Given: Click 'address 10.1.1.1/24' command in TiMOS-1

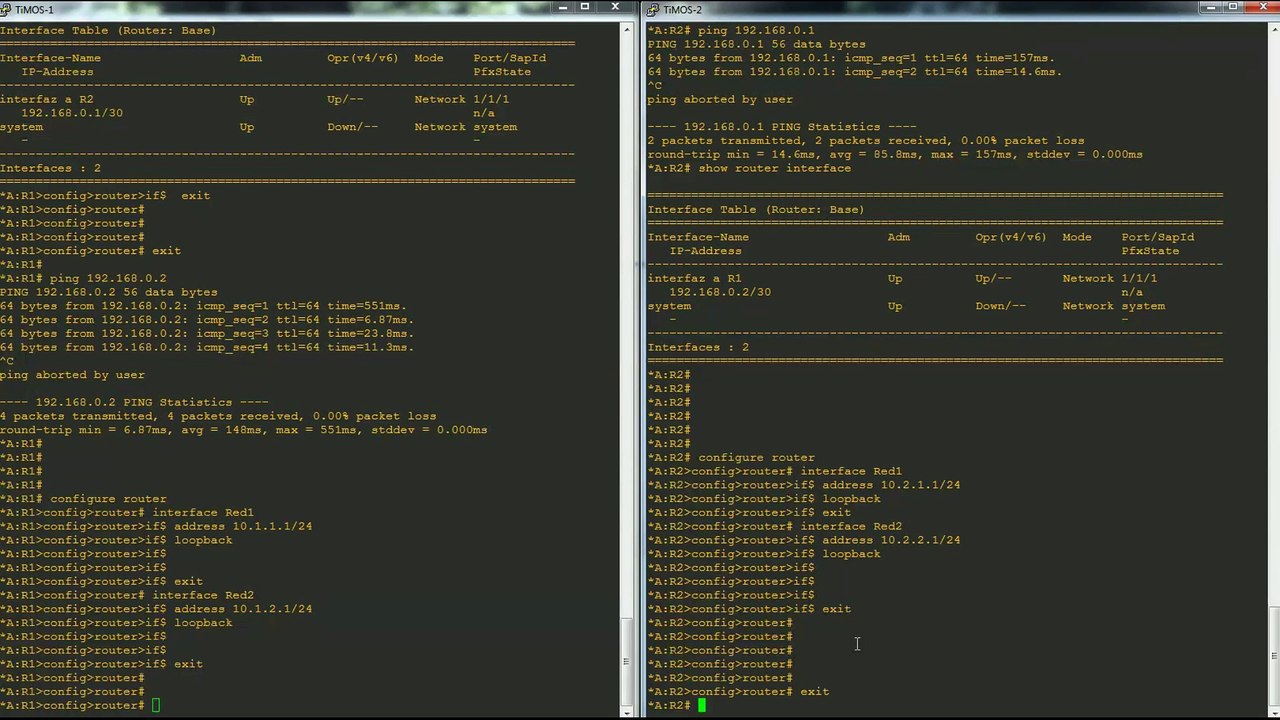Looking at the screenshot, I should 243,526.
